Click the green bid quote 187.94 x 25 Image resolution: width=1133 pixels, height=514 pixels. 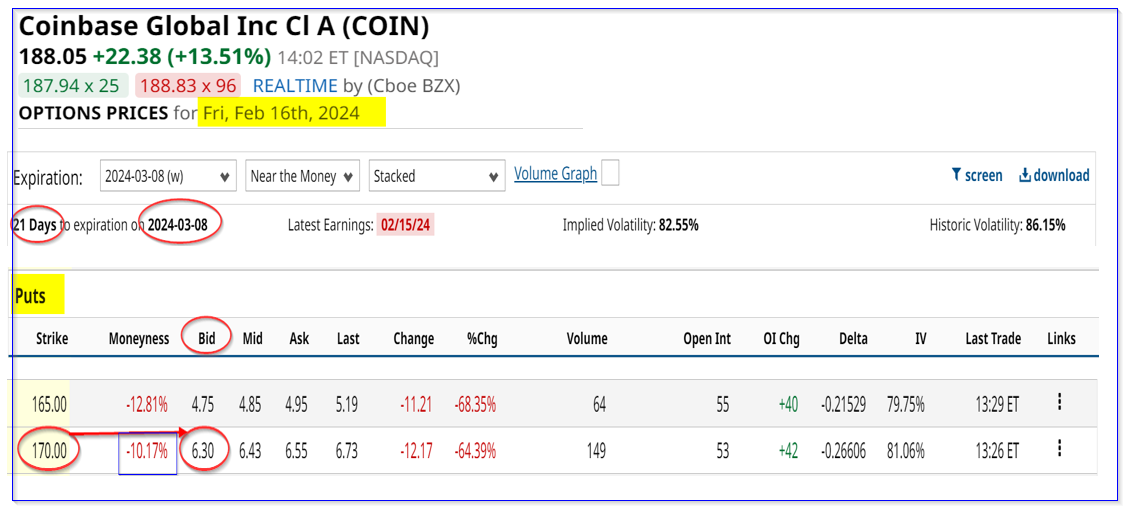[73, 86]
